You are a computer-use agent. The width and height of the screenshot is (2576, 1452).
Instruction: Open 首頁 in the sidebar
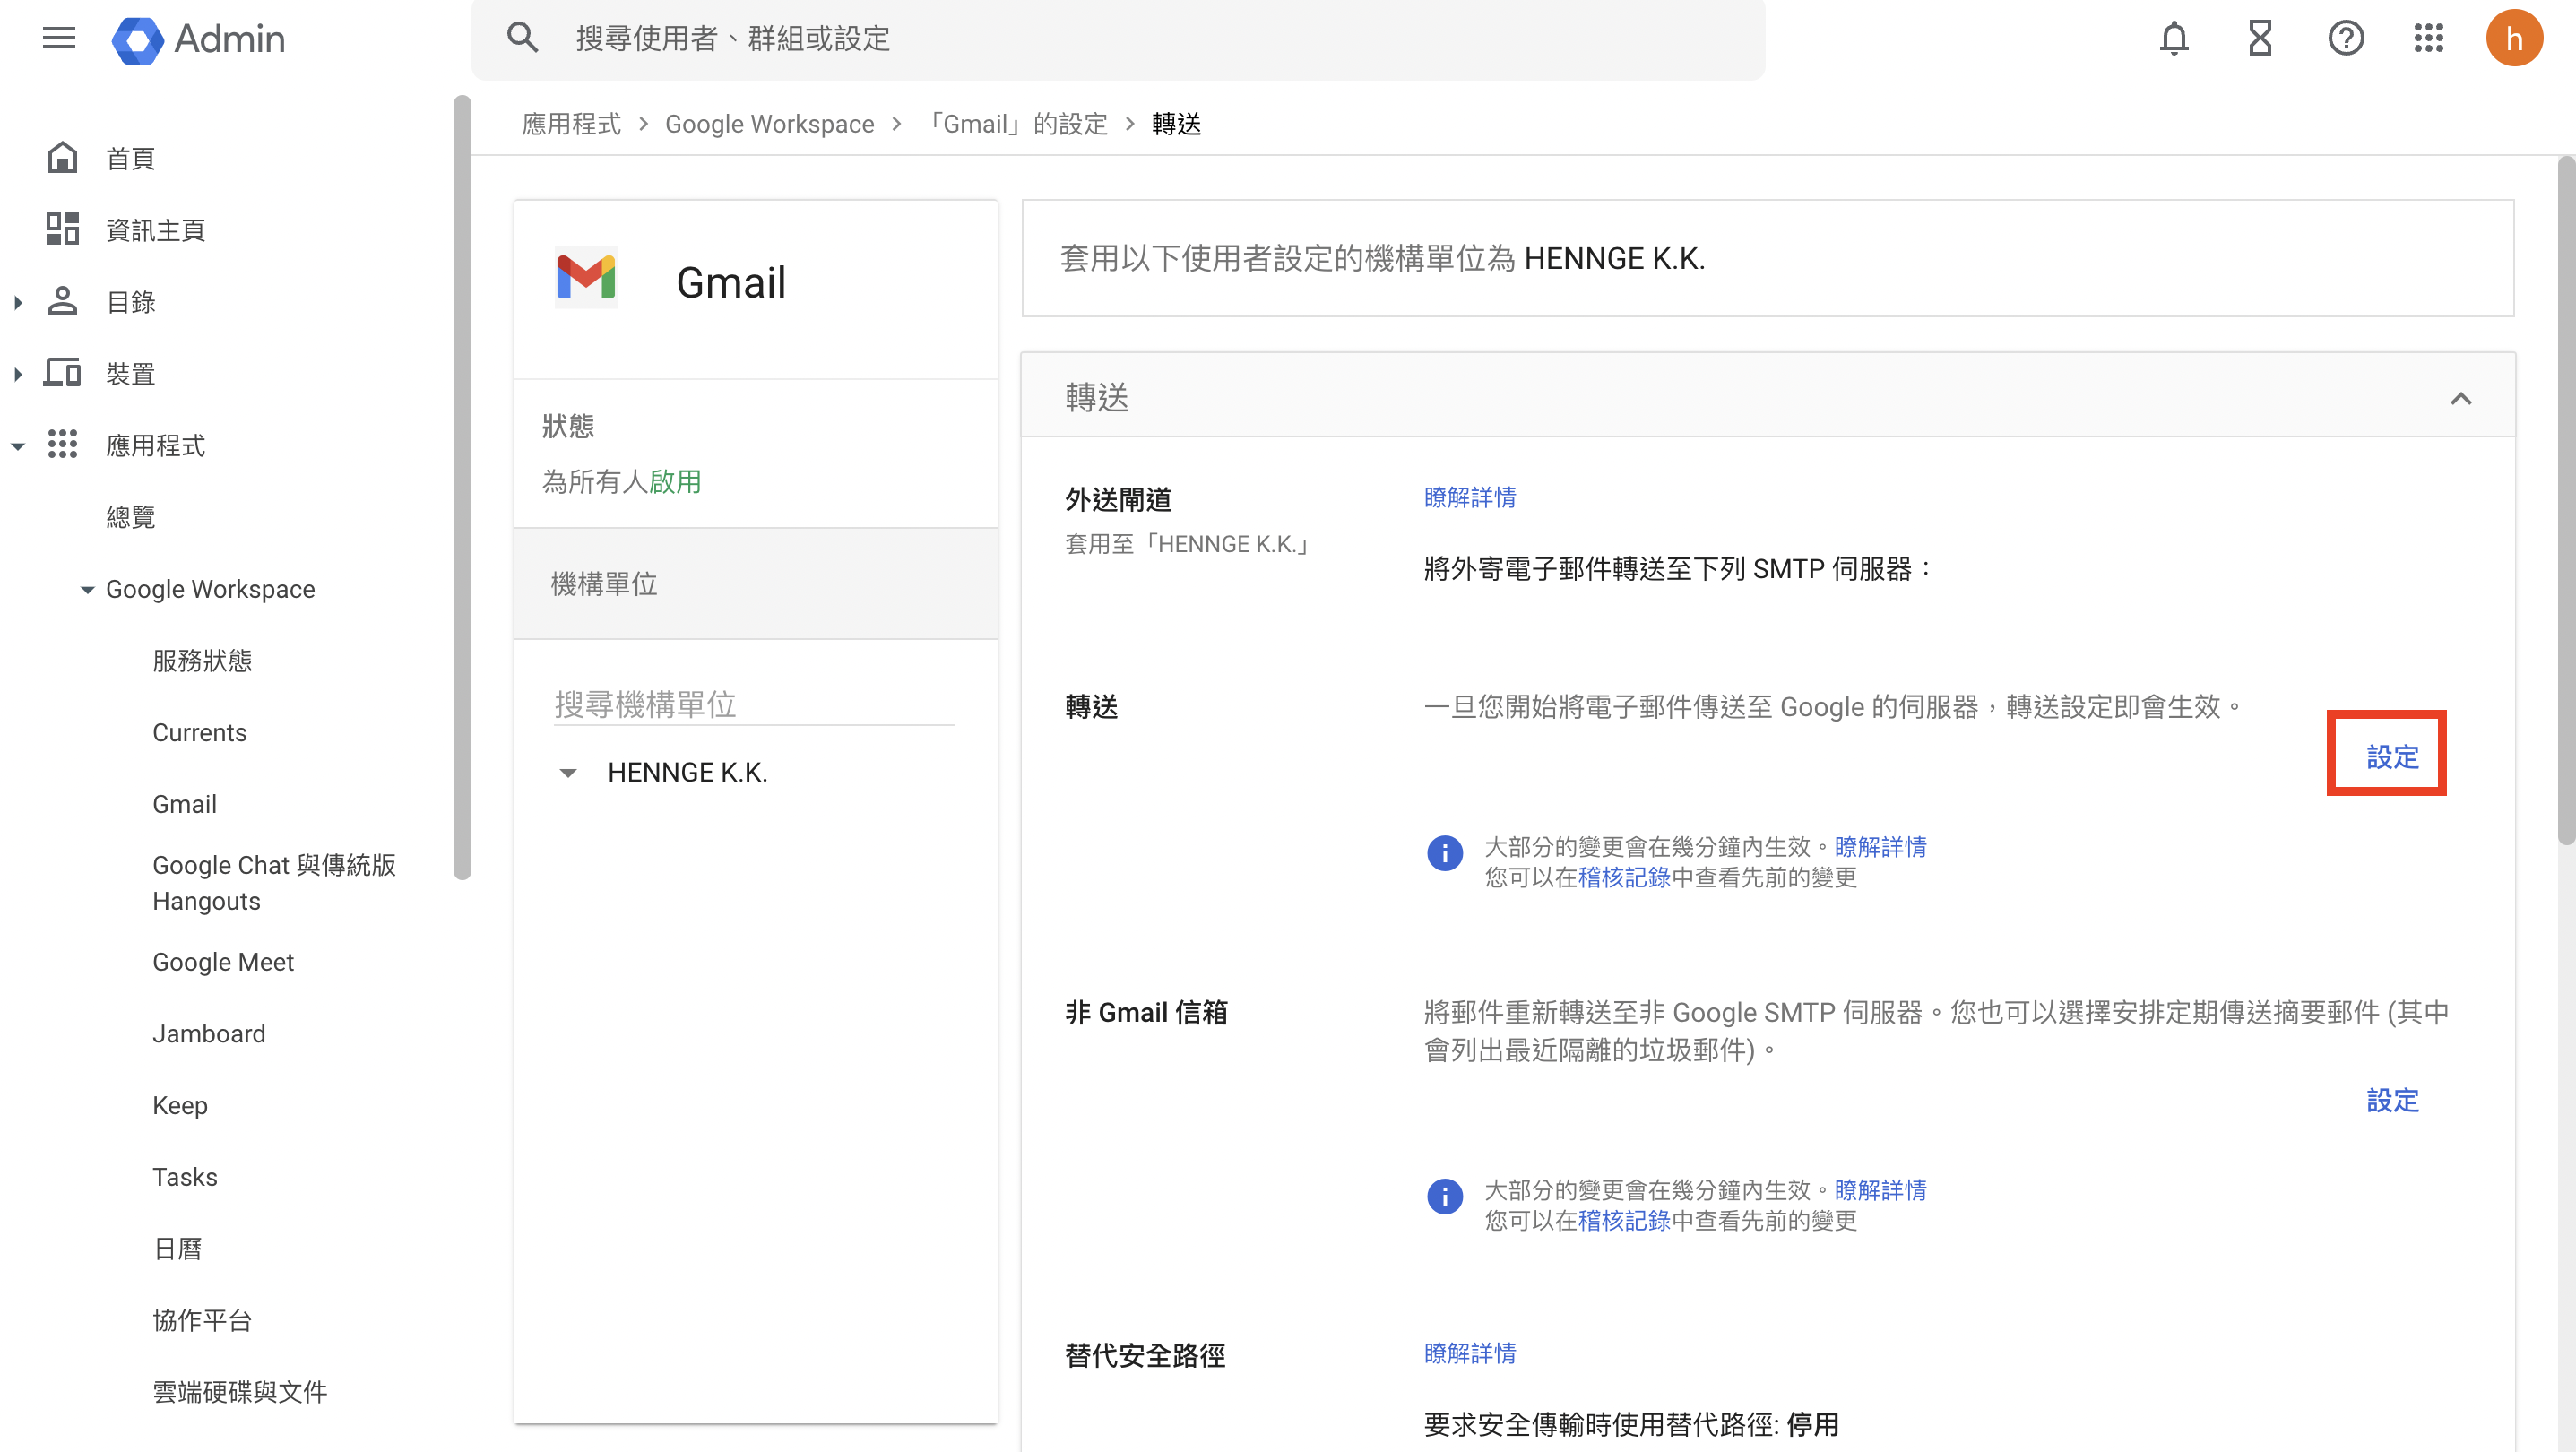(x=131, y=159)
